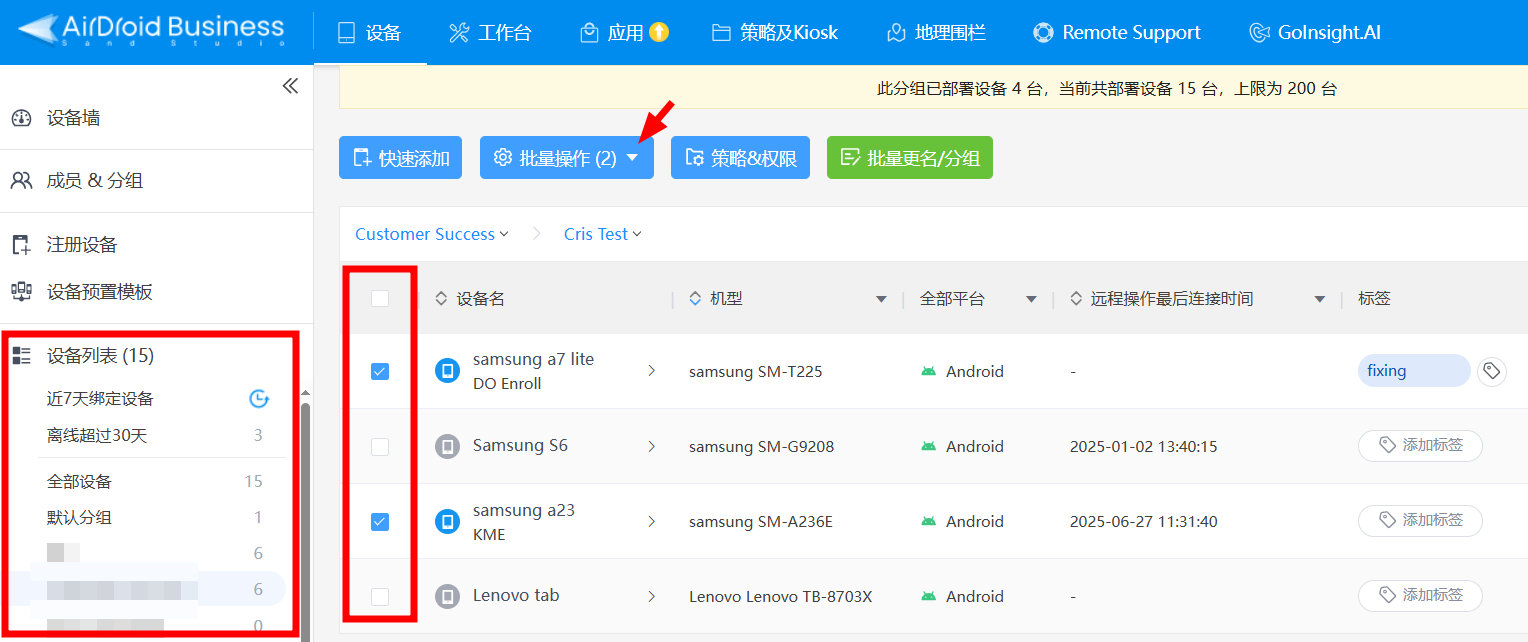The width and height of the screenshot is (1528, 642).
Task: Click the device icon for samsung a23
Action: click(x=447, y=521)
